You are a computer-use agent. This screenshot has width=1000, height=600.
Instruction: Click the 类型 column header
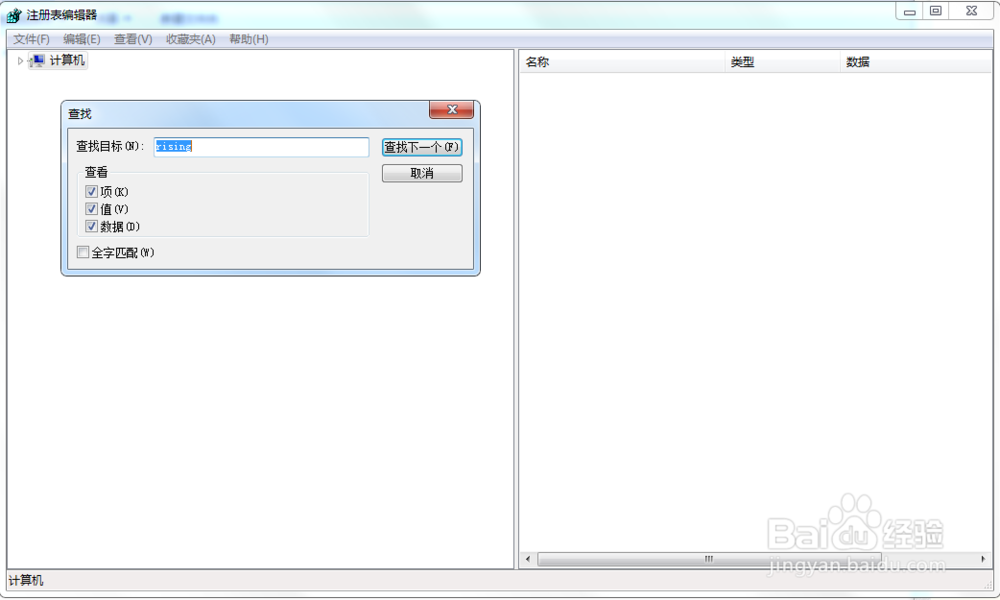click(x=783, y=62)
